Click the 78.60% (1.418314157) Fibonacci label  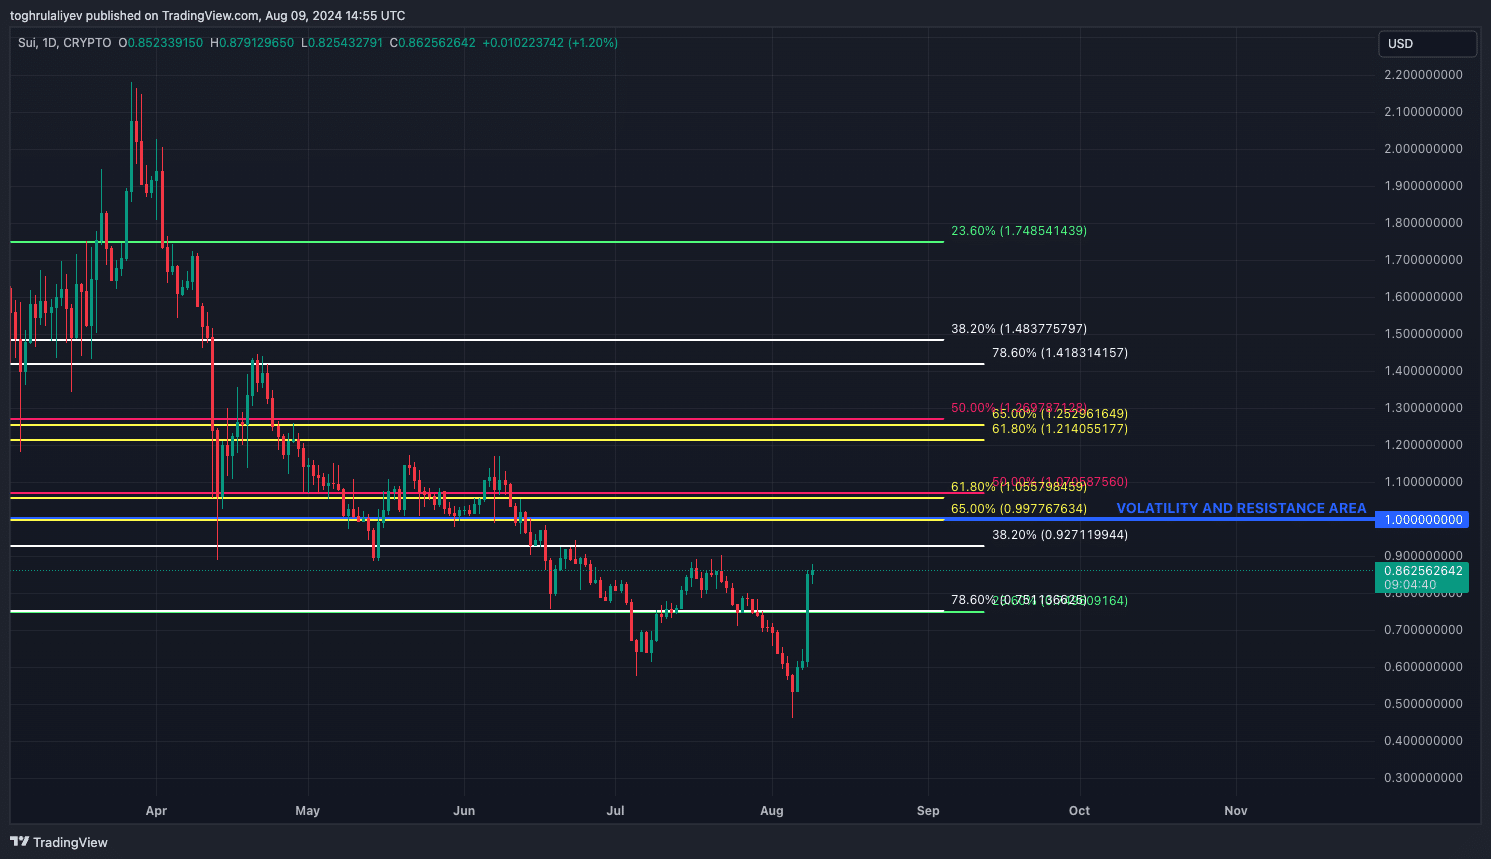pos(1060,353)
